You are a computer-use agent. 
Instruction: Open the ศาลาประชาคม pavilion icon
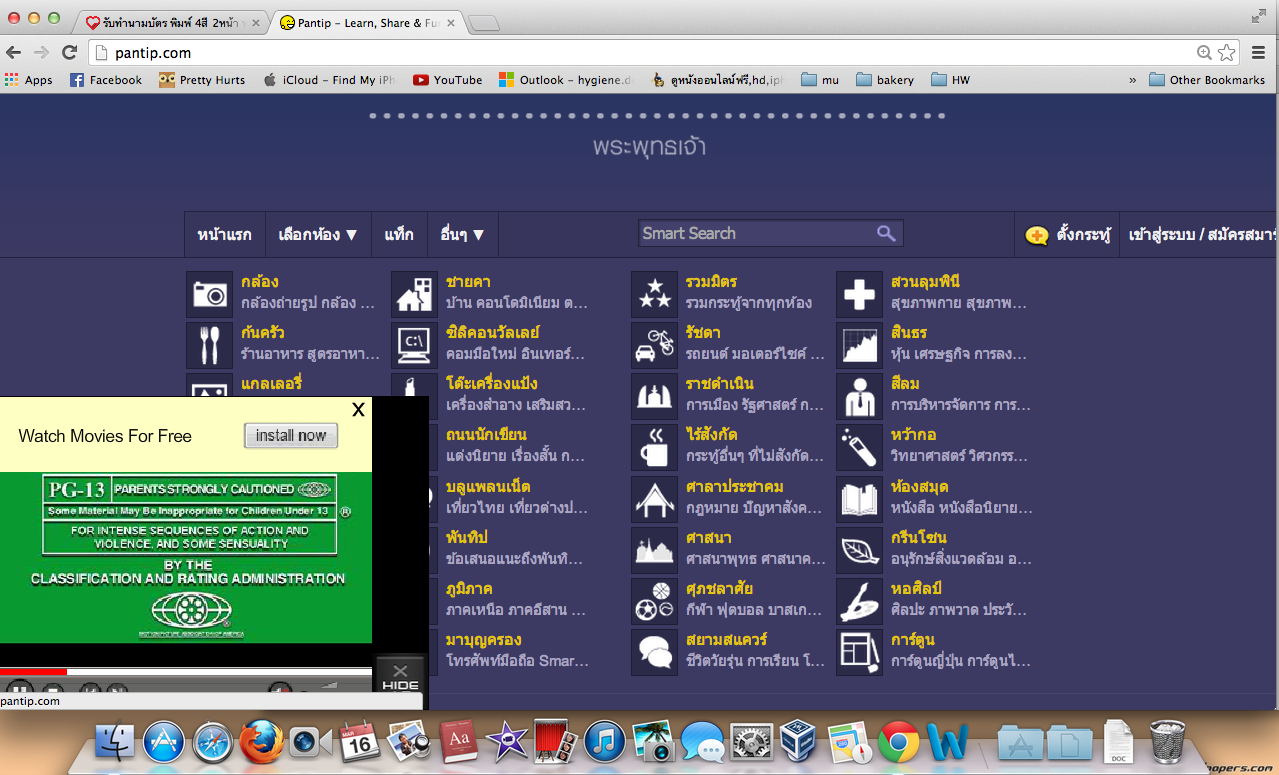click(654, 499)
